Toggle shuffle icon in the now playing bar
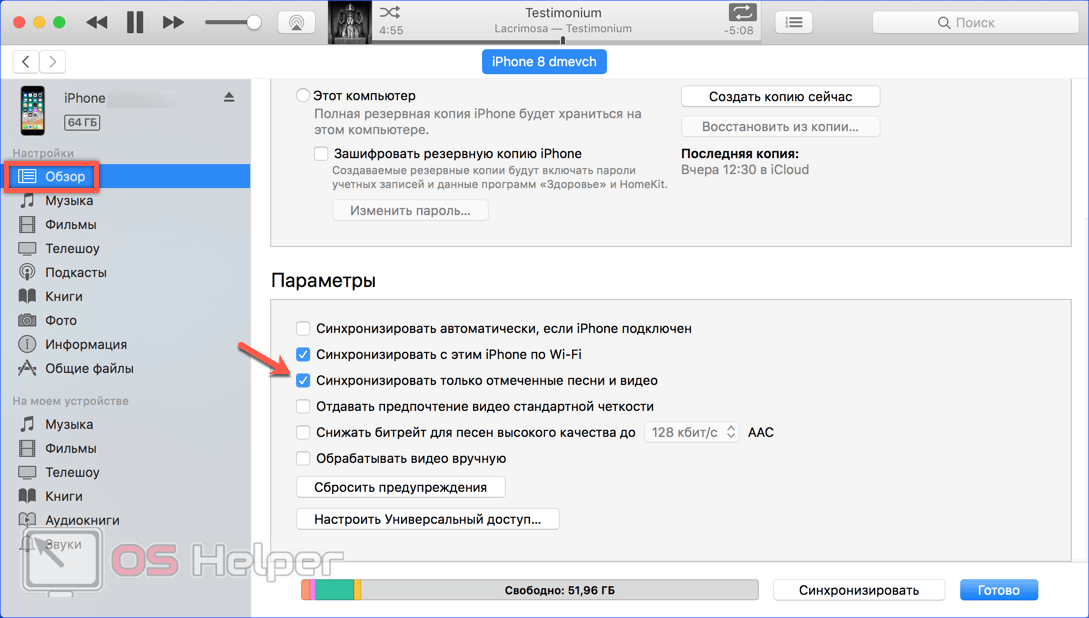 coord(390,13)
